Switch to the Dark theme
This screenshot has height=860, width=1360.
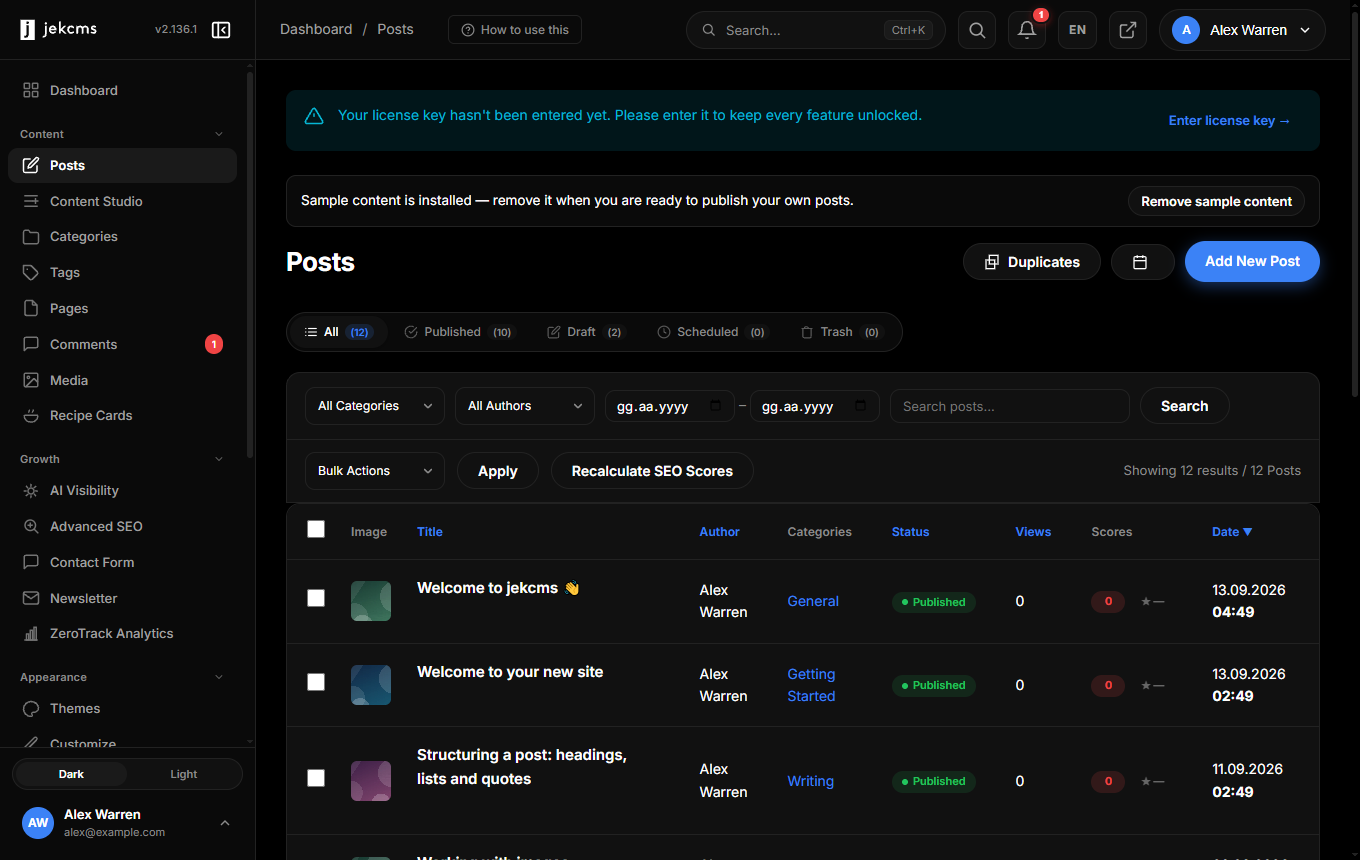tap(71, 774)
